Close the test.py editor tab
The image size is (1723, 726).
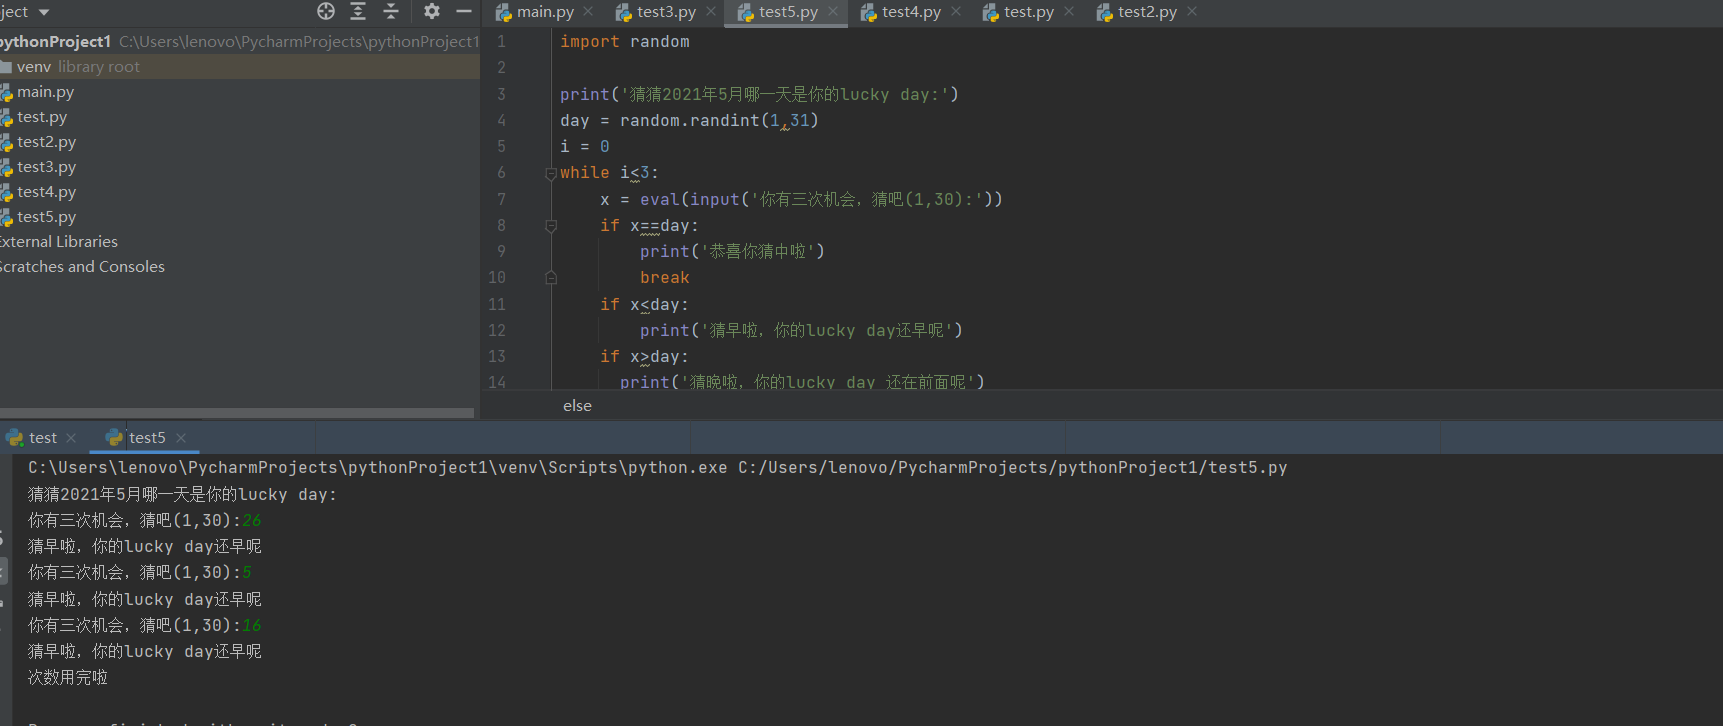coord(1069,11)
